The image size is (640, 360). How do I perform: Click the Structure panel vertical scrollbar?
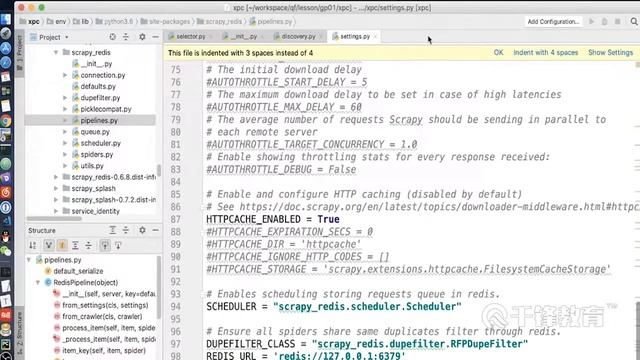[159, 287]
